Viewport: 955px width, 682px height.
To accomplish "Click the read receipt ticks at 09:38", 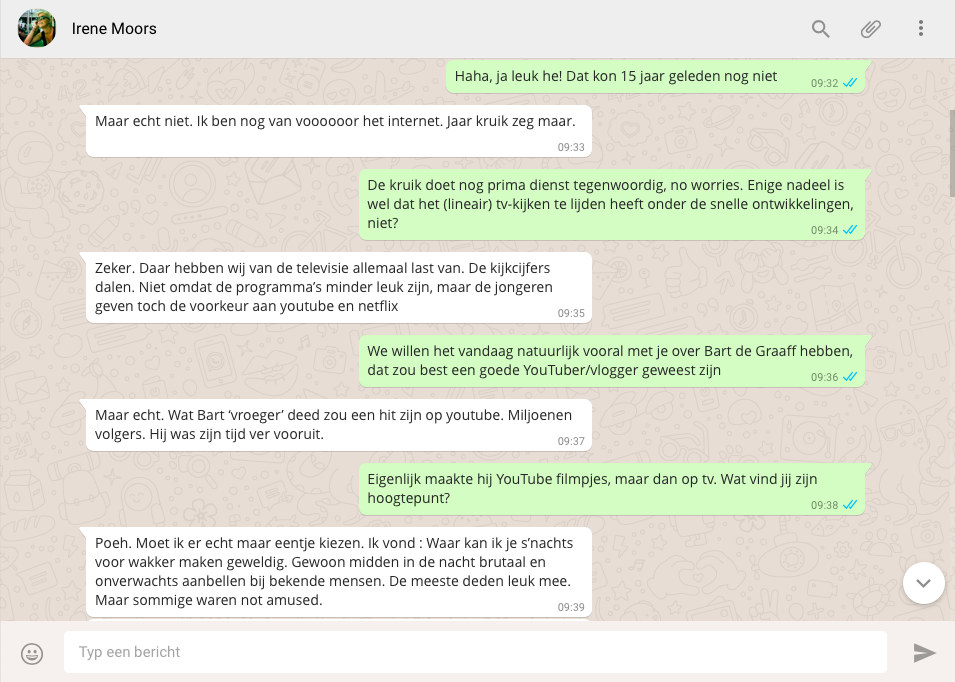I will coord(850,504).
